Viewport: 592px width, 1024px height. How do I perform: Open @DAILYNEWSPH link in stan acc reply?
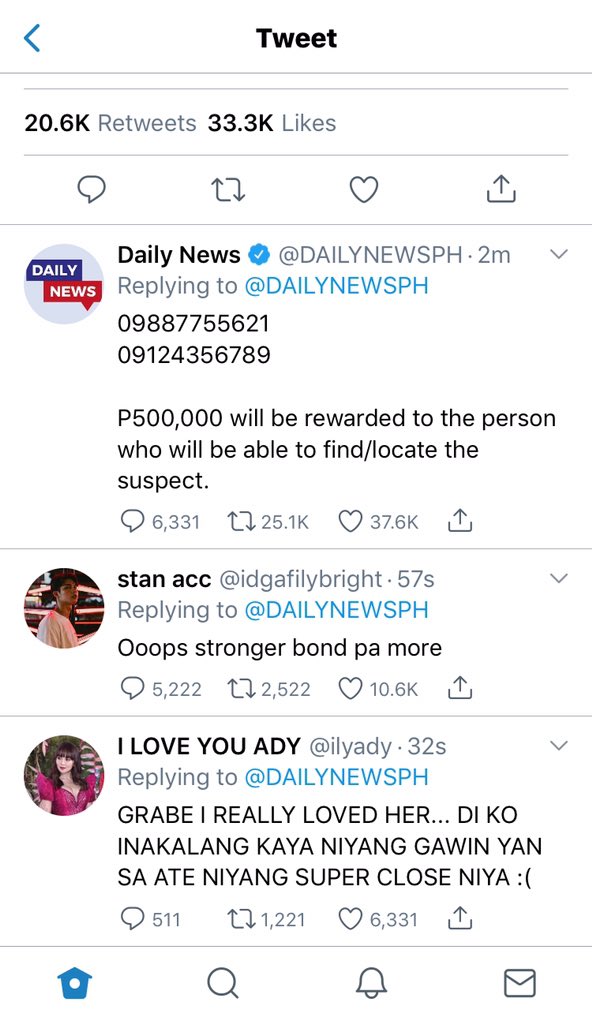337,610
